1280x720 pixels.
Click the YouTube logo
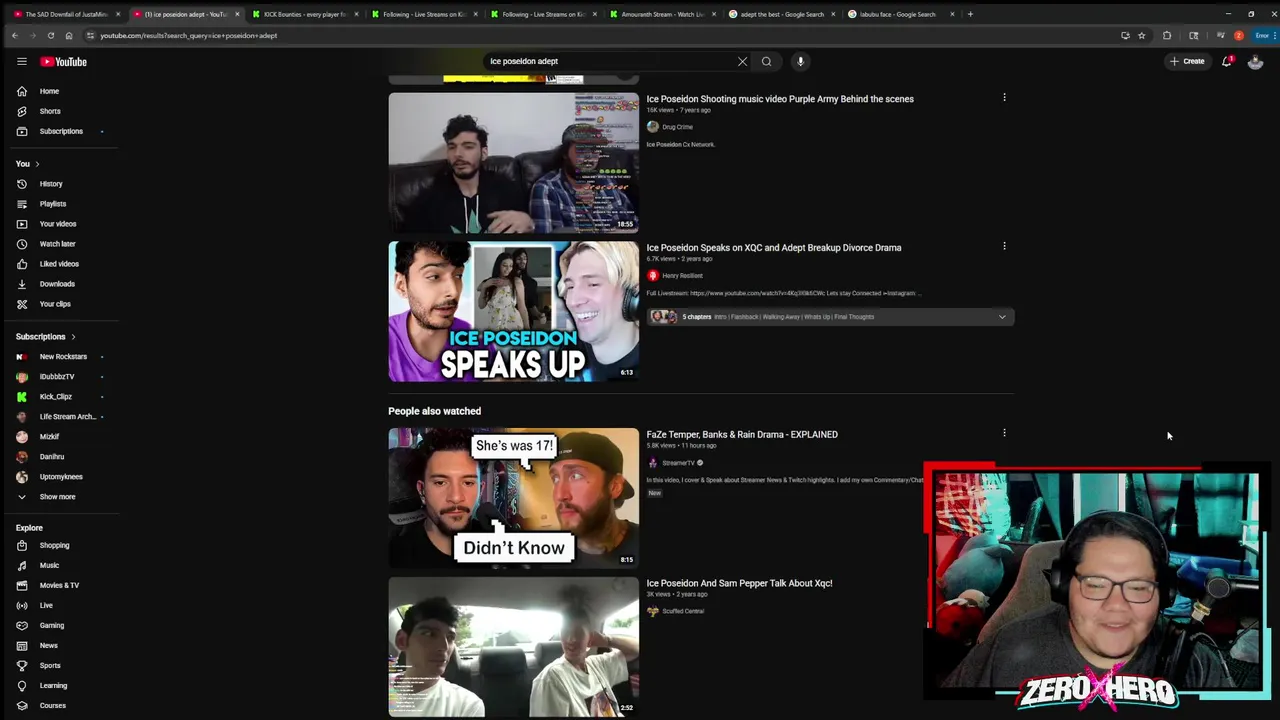[x=63, y=61]
